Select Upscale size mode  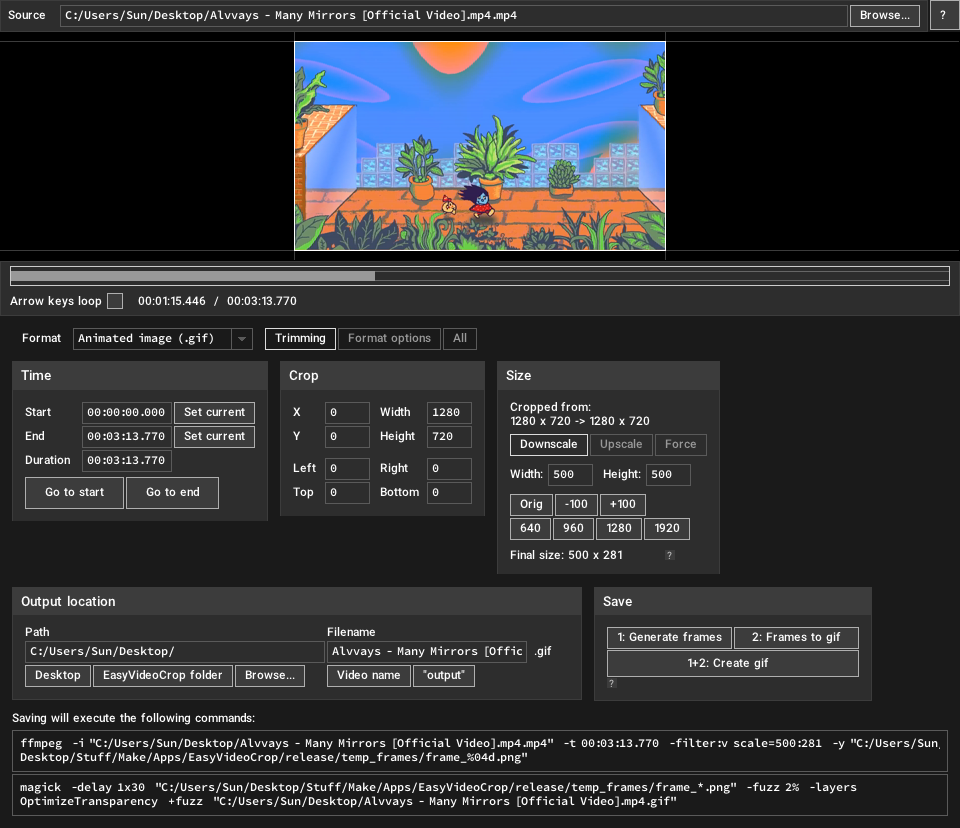[621, 445]
